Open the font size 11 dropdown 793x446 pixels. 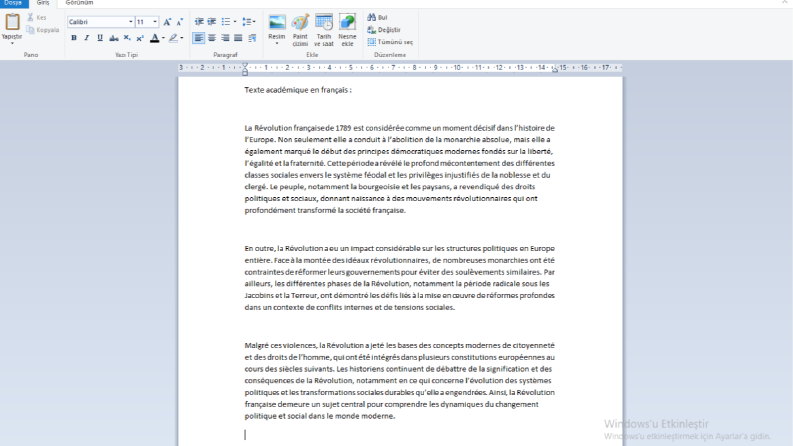click(155, 22)
